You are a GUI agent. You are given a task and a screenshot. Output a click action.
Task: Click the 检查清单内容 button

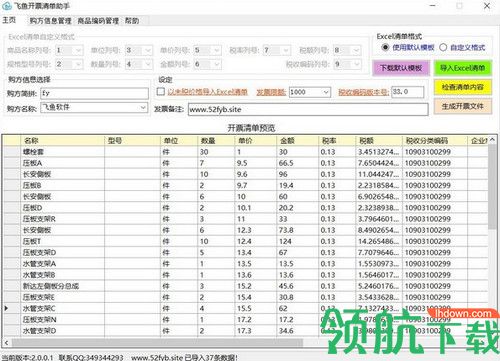point(463,87)
